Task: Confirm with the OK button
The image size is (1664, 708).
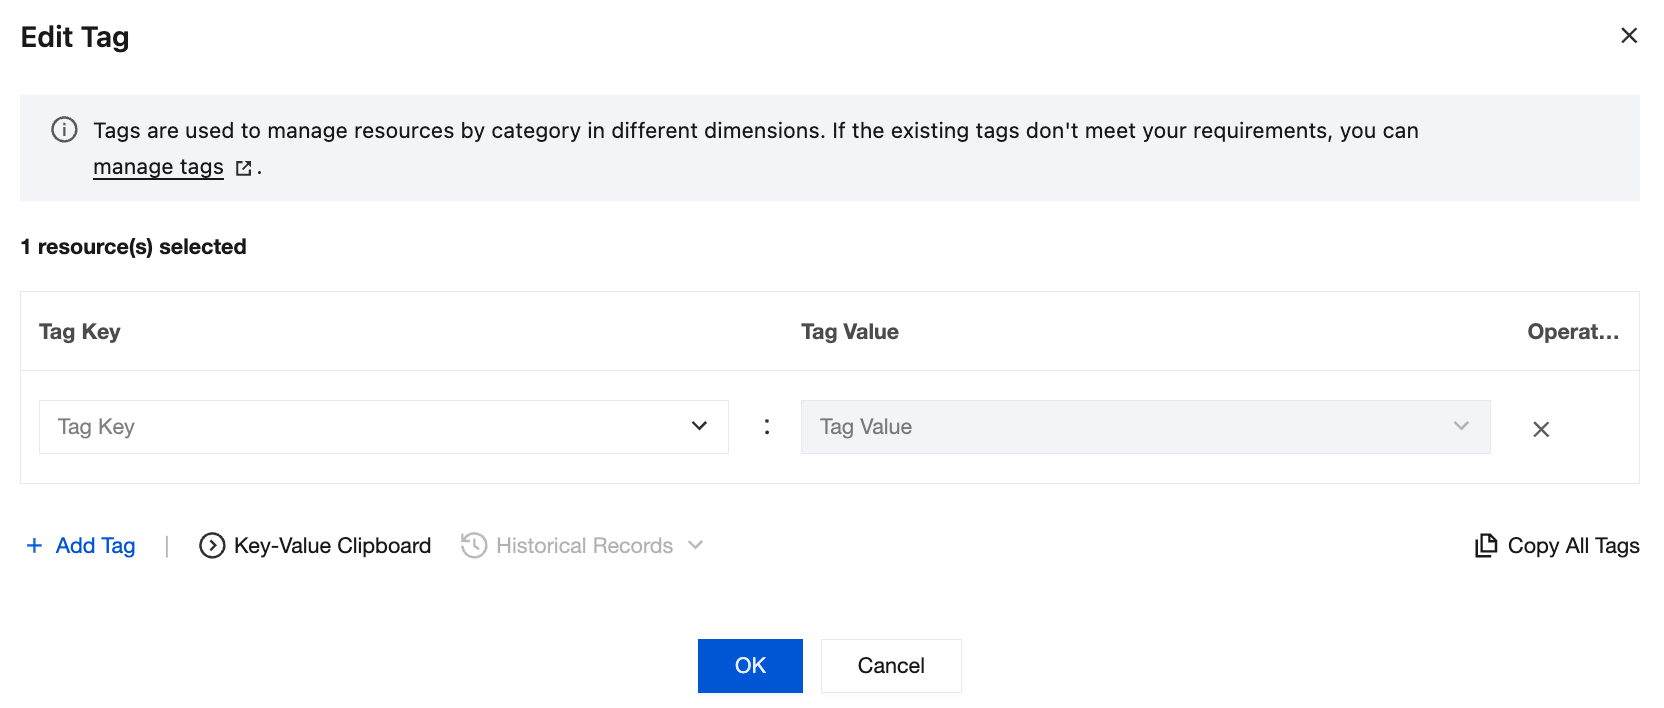Action: [x=750, y=666]
